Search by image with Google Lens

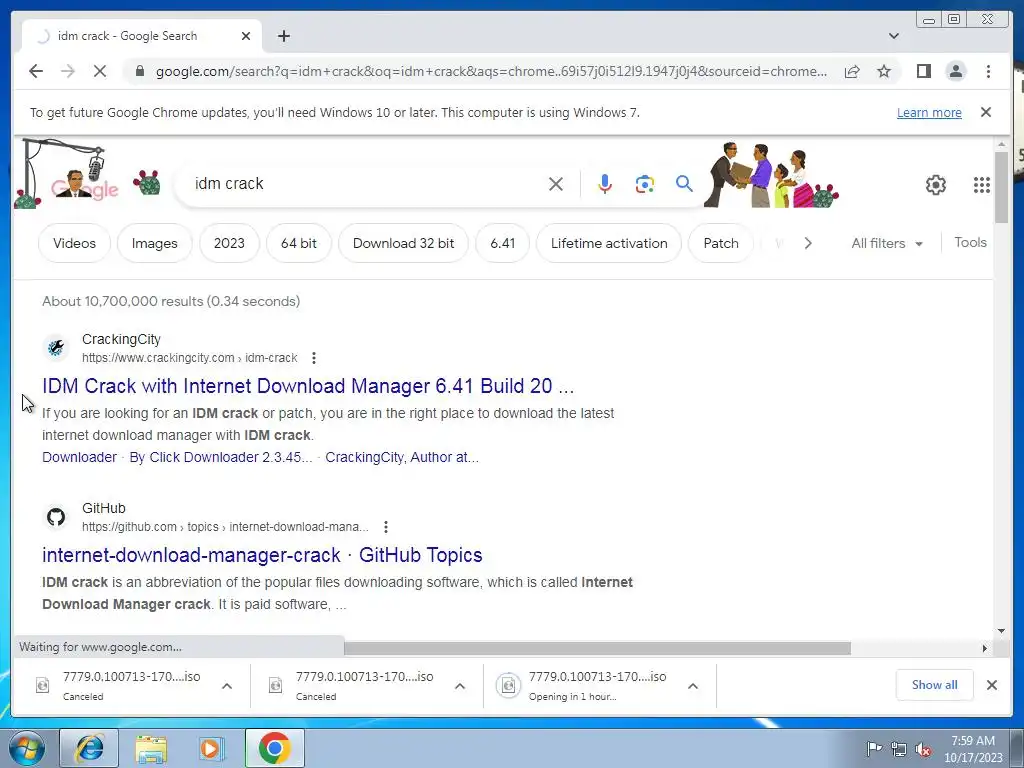tap(645, 184)
